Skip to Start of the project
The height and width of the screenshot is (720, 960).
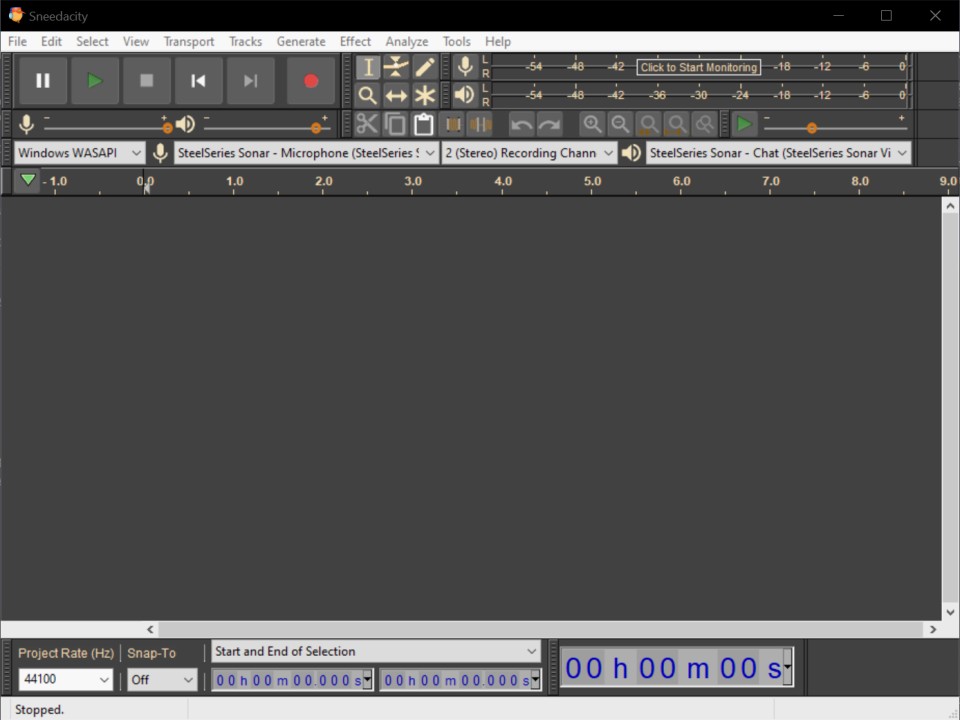tap(198, 80)
